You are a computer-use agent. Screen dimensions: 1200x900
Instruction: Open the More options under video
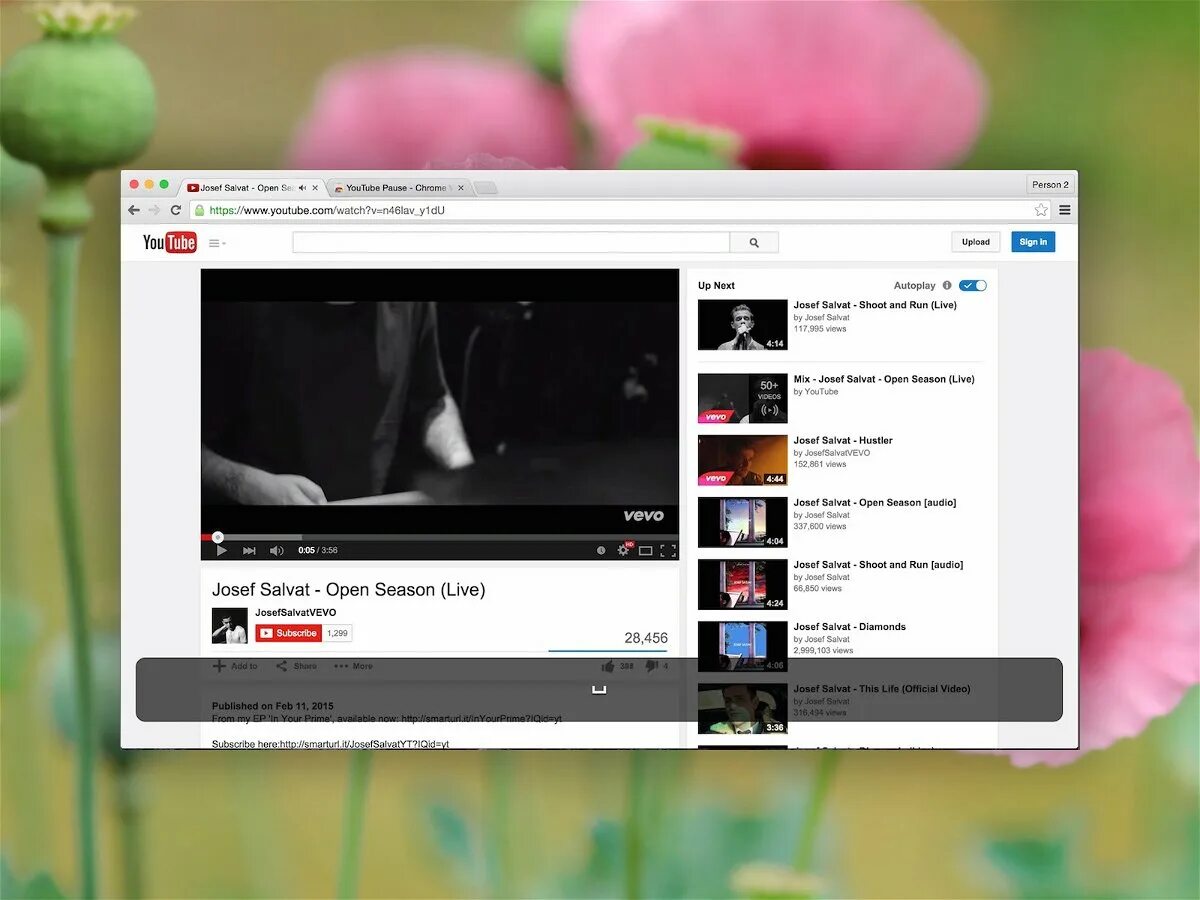click(353, 666)
